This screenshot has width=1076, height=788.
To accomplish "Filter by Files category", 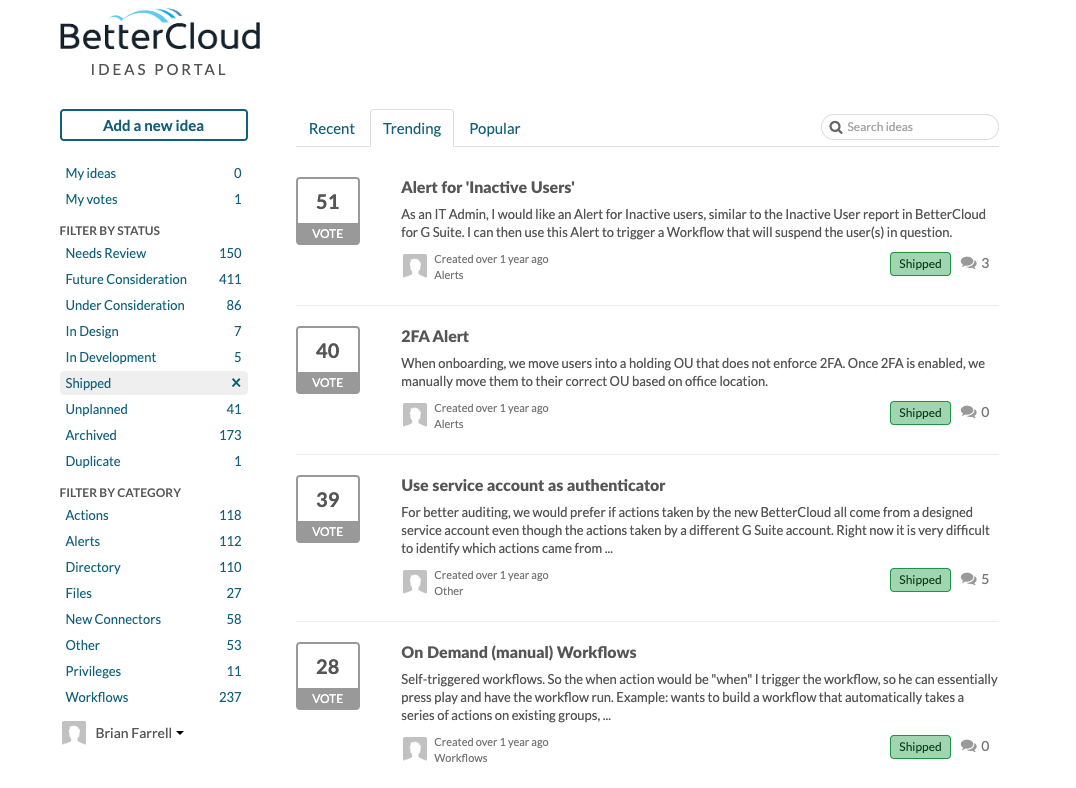I will point(154,593).
